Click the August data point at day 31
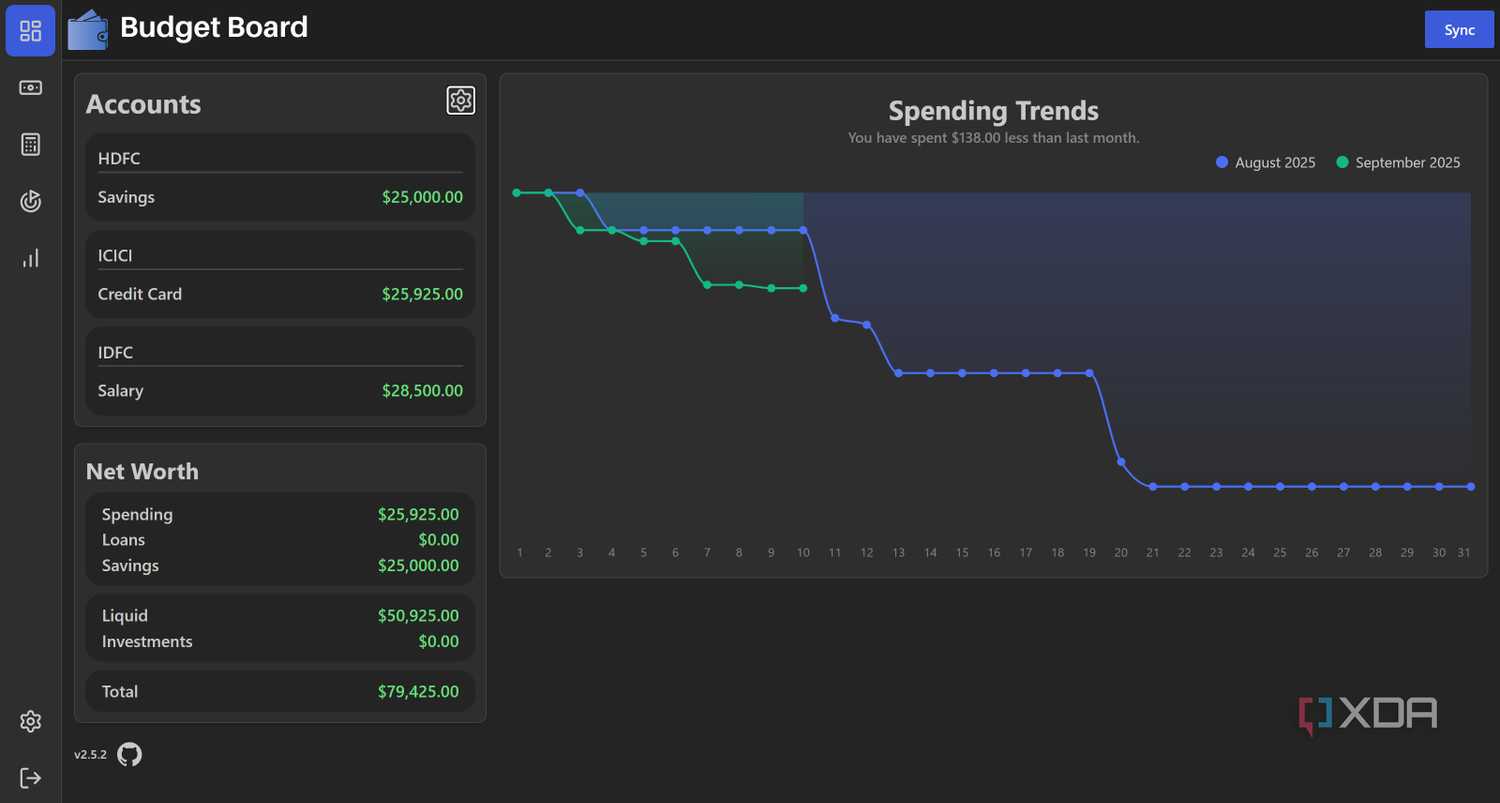Image resolution: width=1500 pixels, height=803 pixels. (1471, 486)
